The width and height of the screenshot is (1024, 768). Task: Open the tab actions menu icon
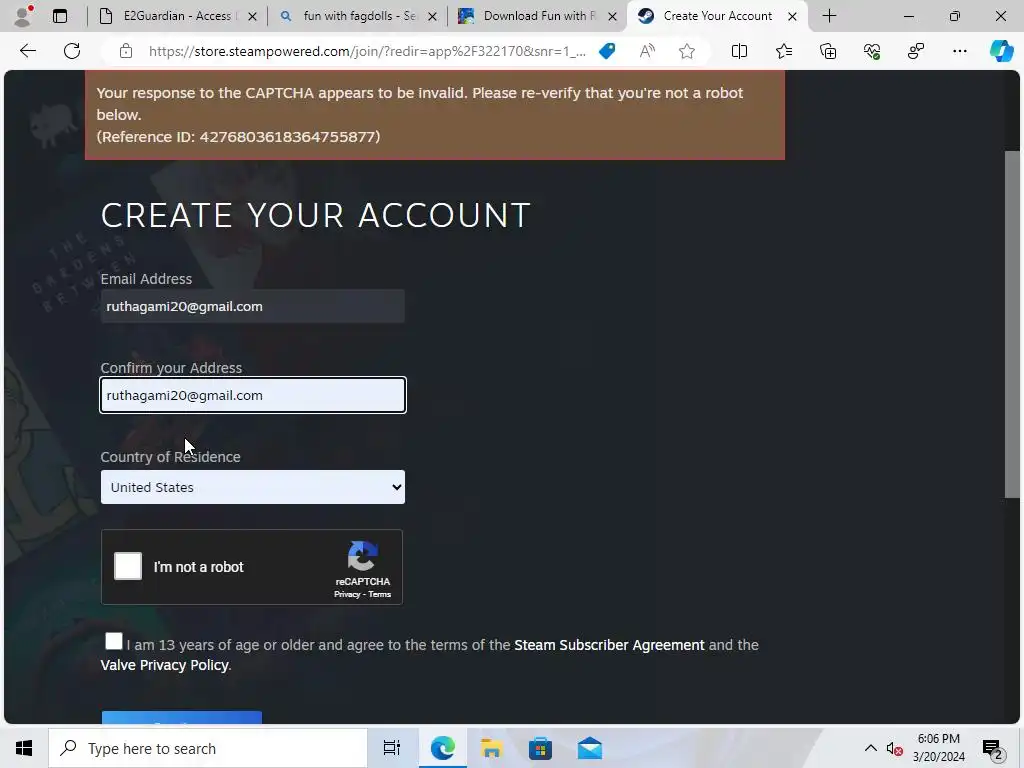(60, 16)
